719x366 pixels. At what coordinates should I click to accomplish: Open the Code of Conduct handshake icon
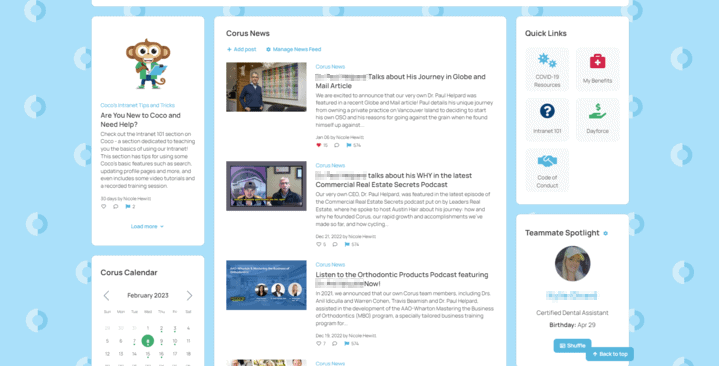pyautogui.click(x=547, y=161)
